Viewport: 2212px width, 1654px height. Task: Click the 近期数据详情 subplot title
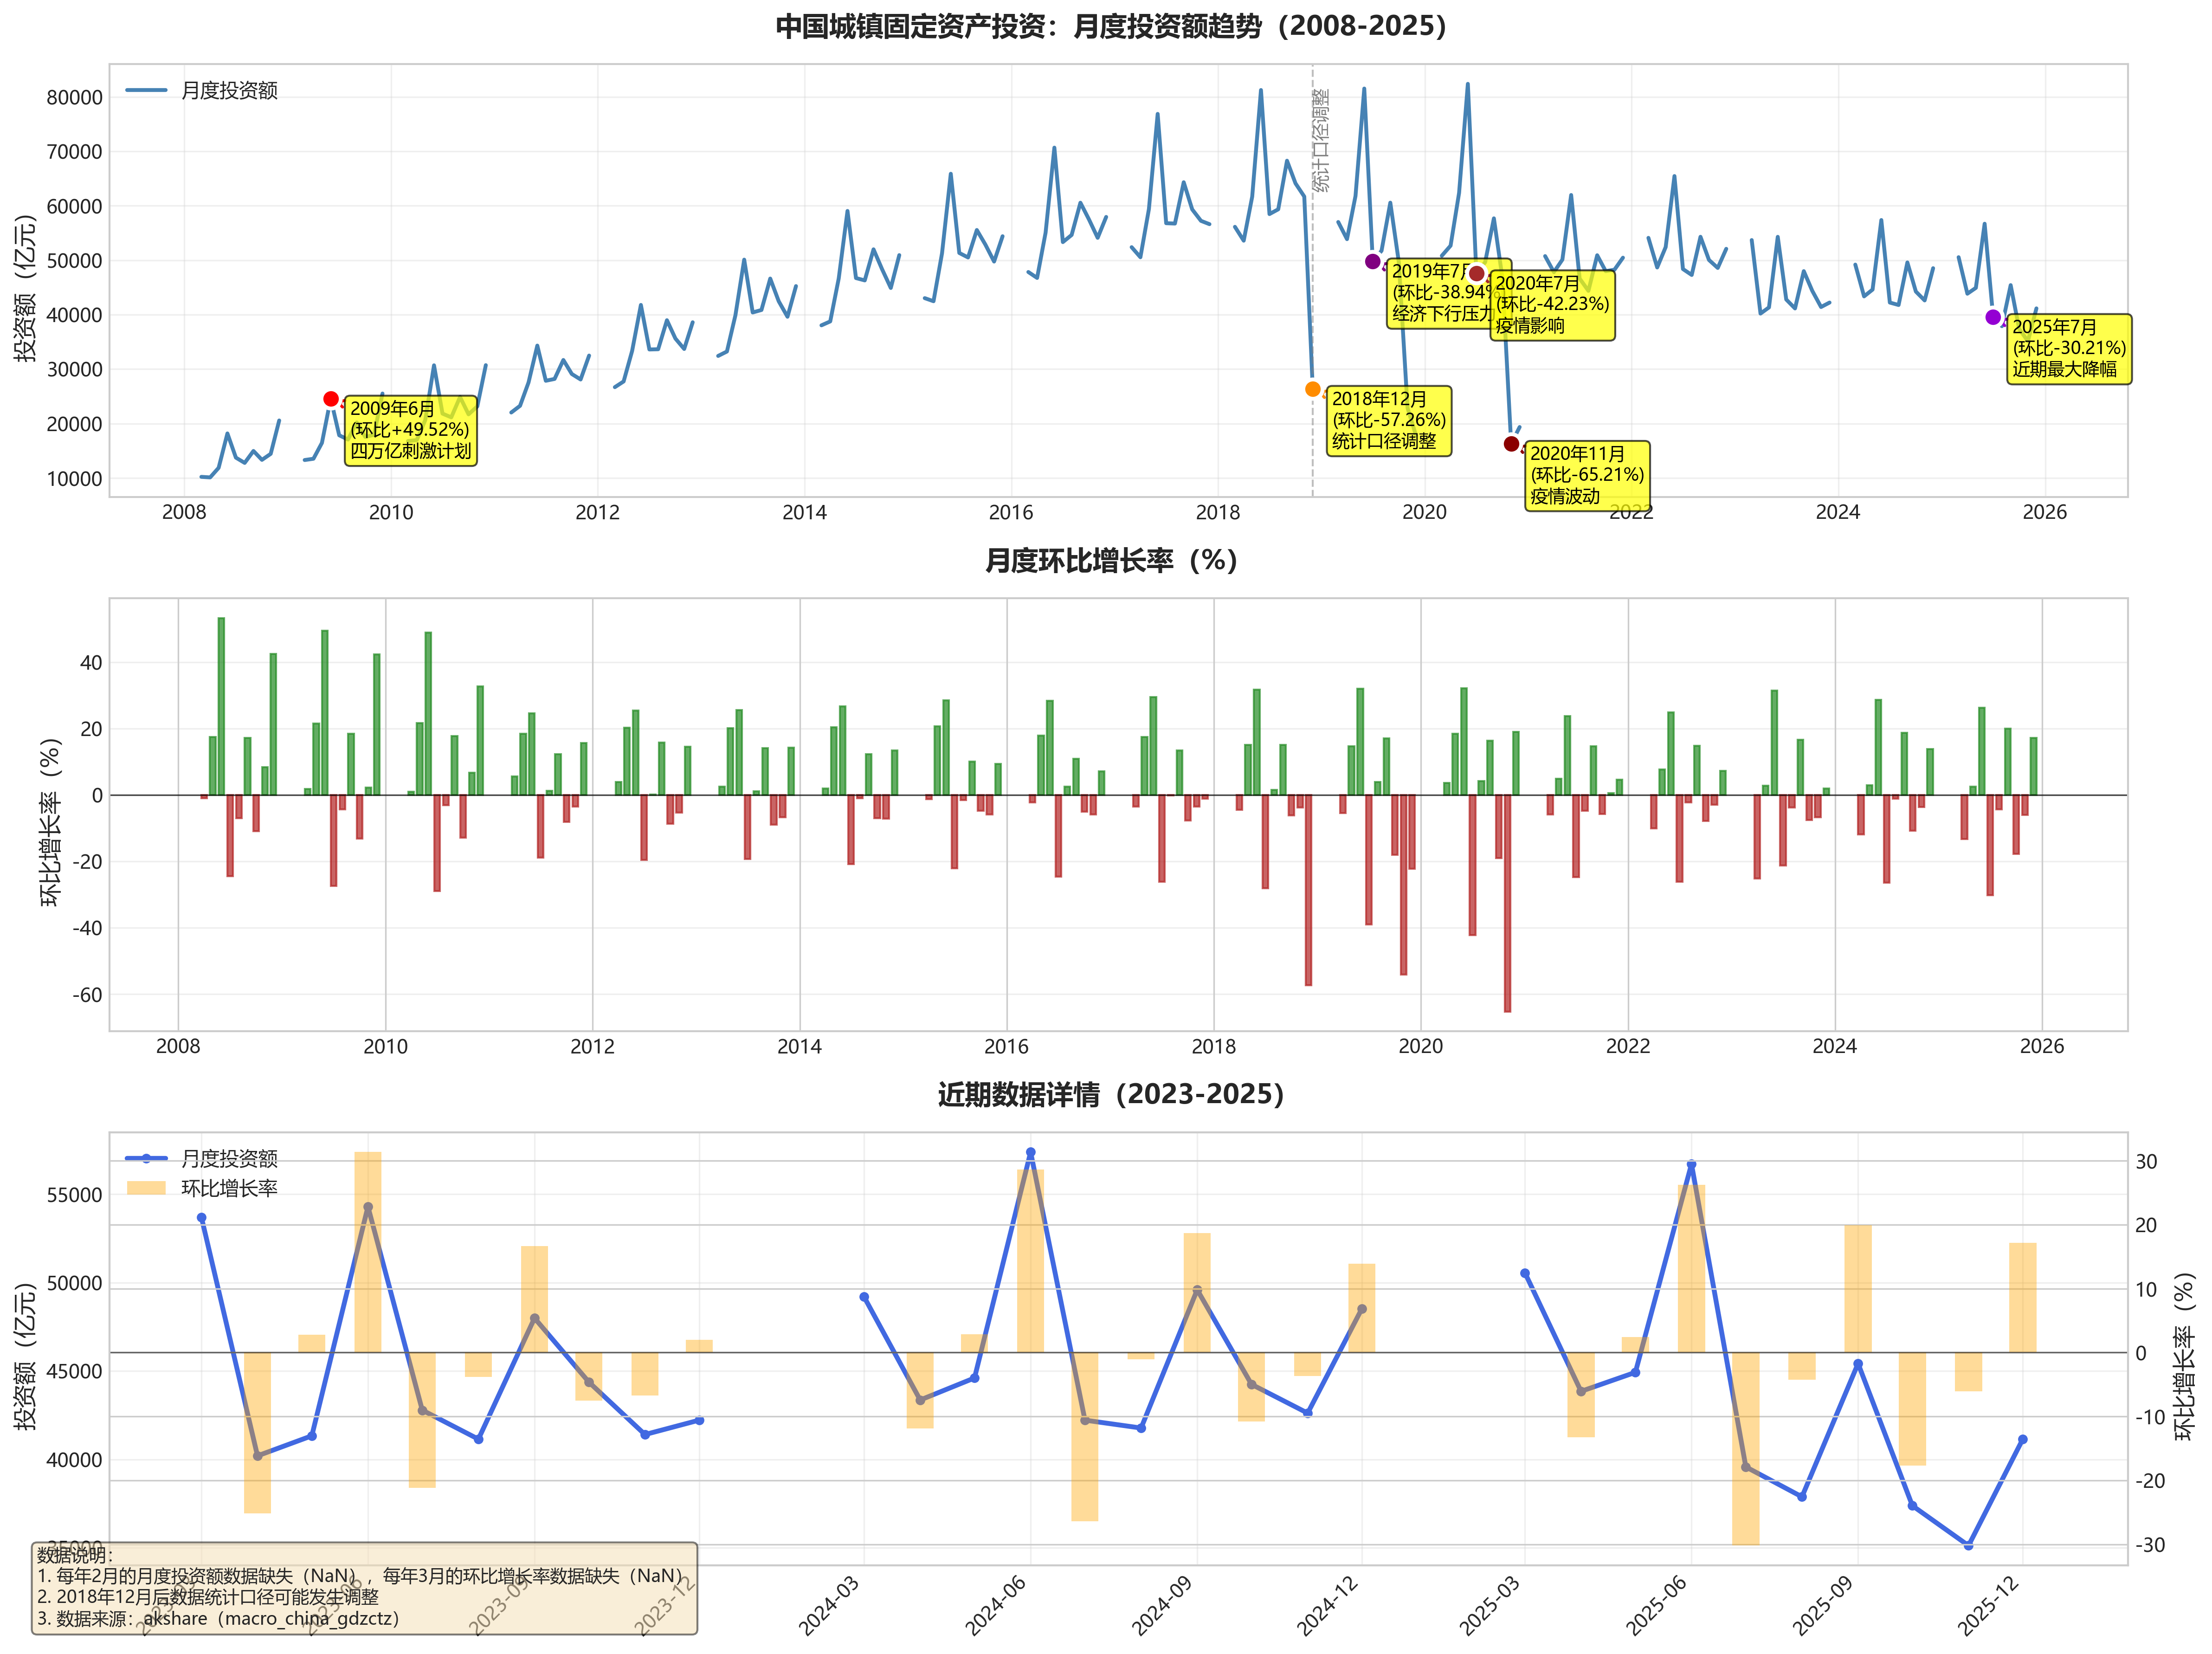[1111, 1095]
